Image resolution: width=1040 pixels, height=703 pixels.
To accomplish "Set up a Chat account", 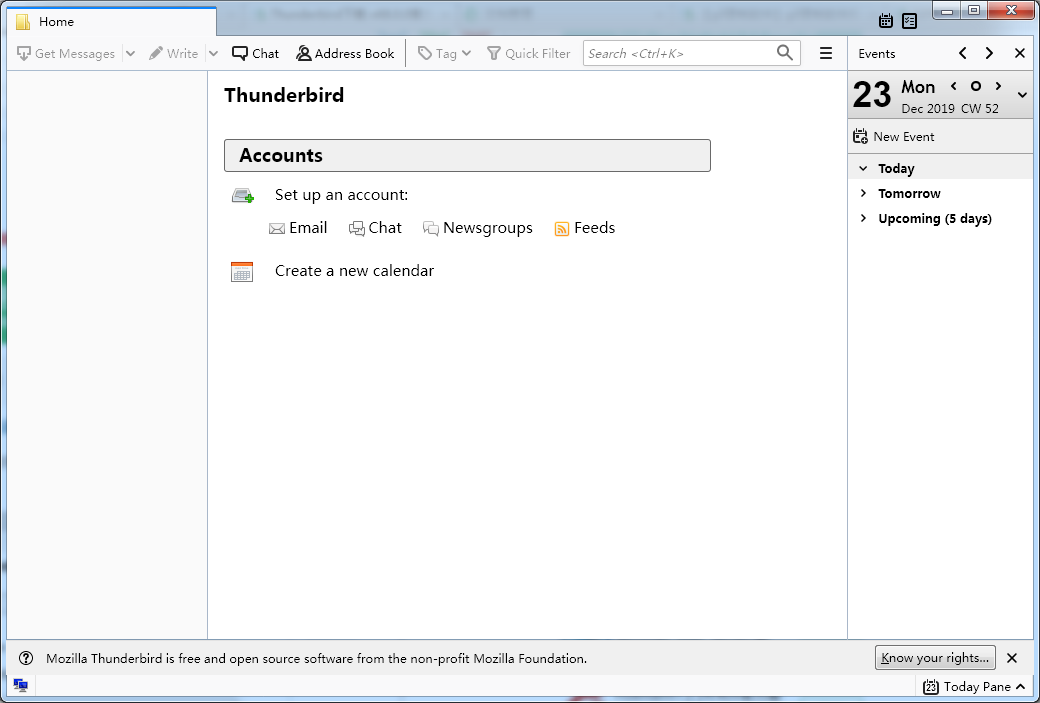I will (x=375, y=228).
